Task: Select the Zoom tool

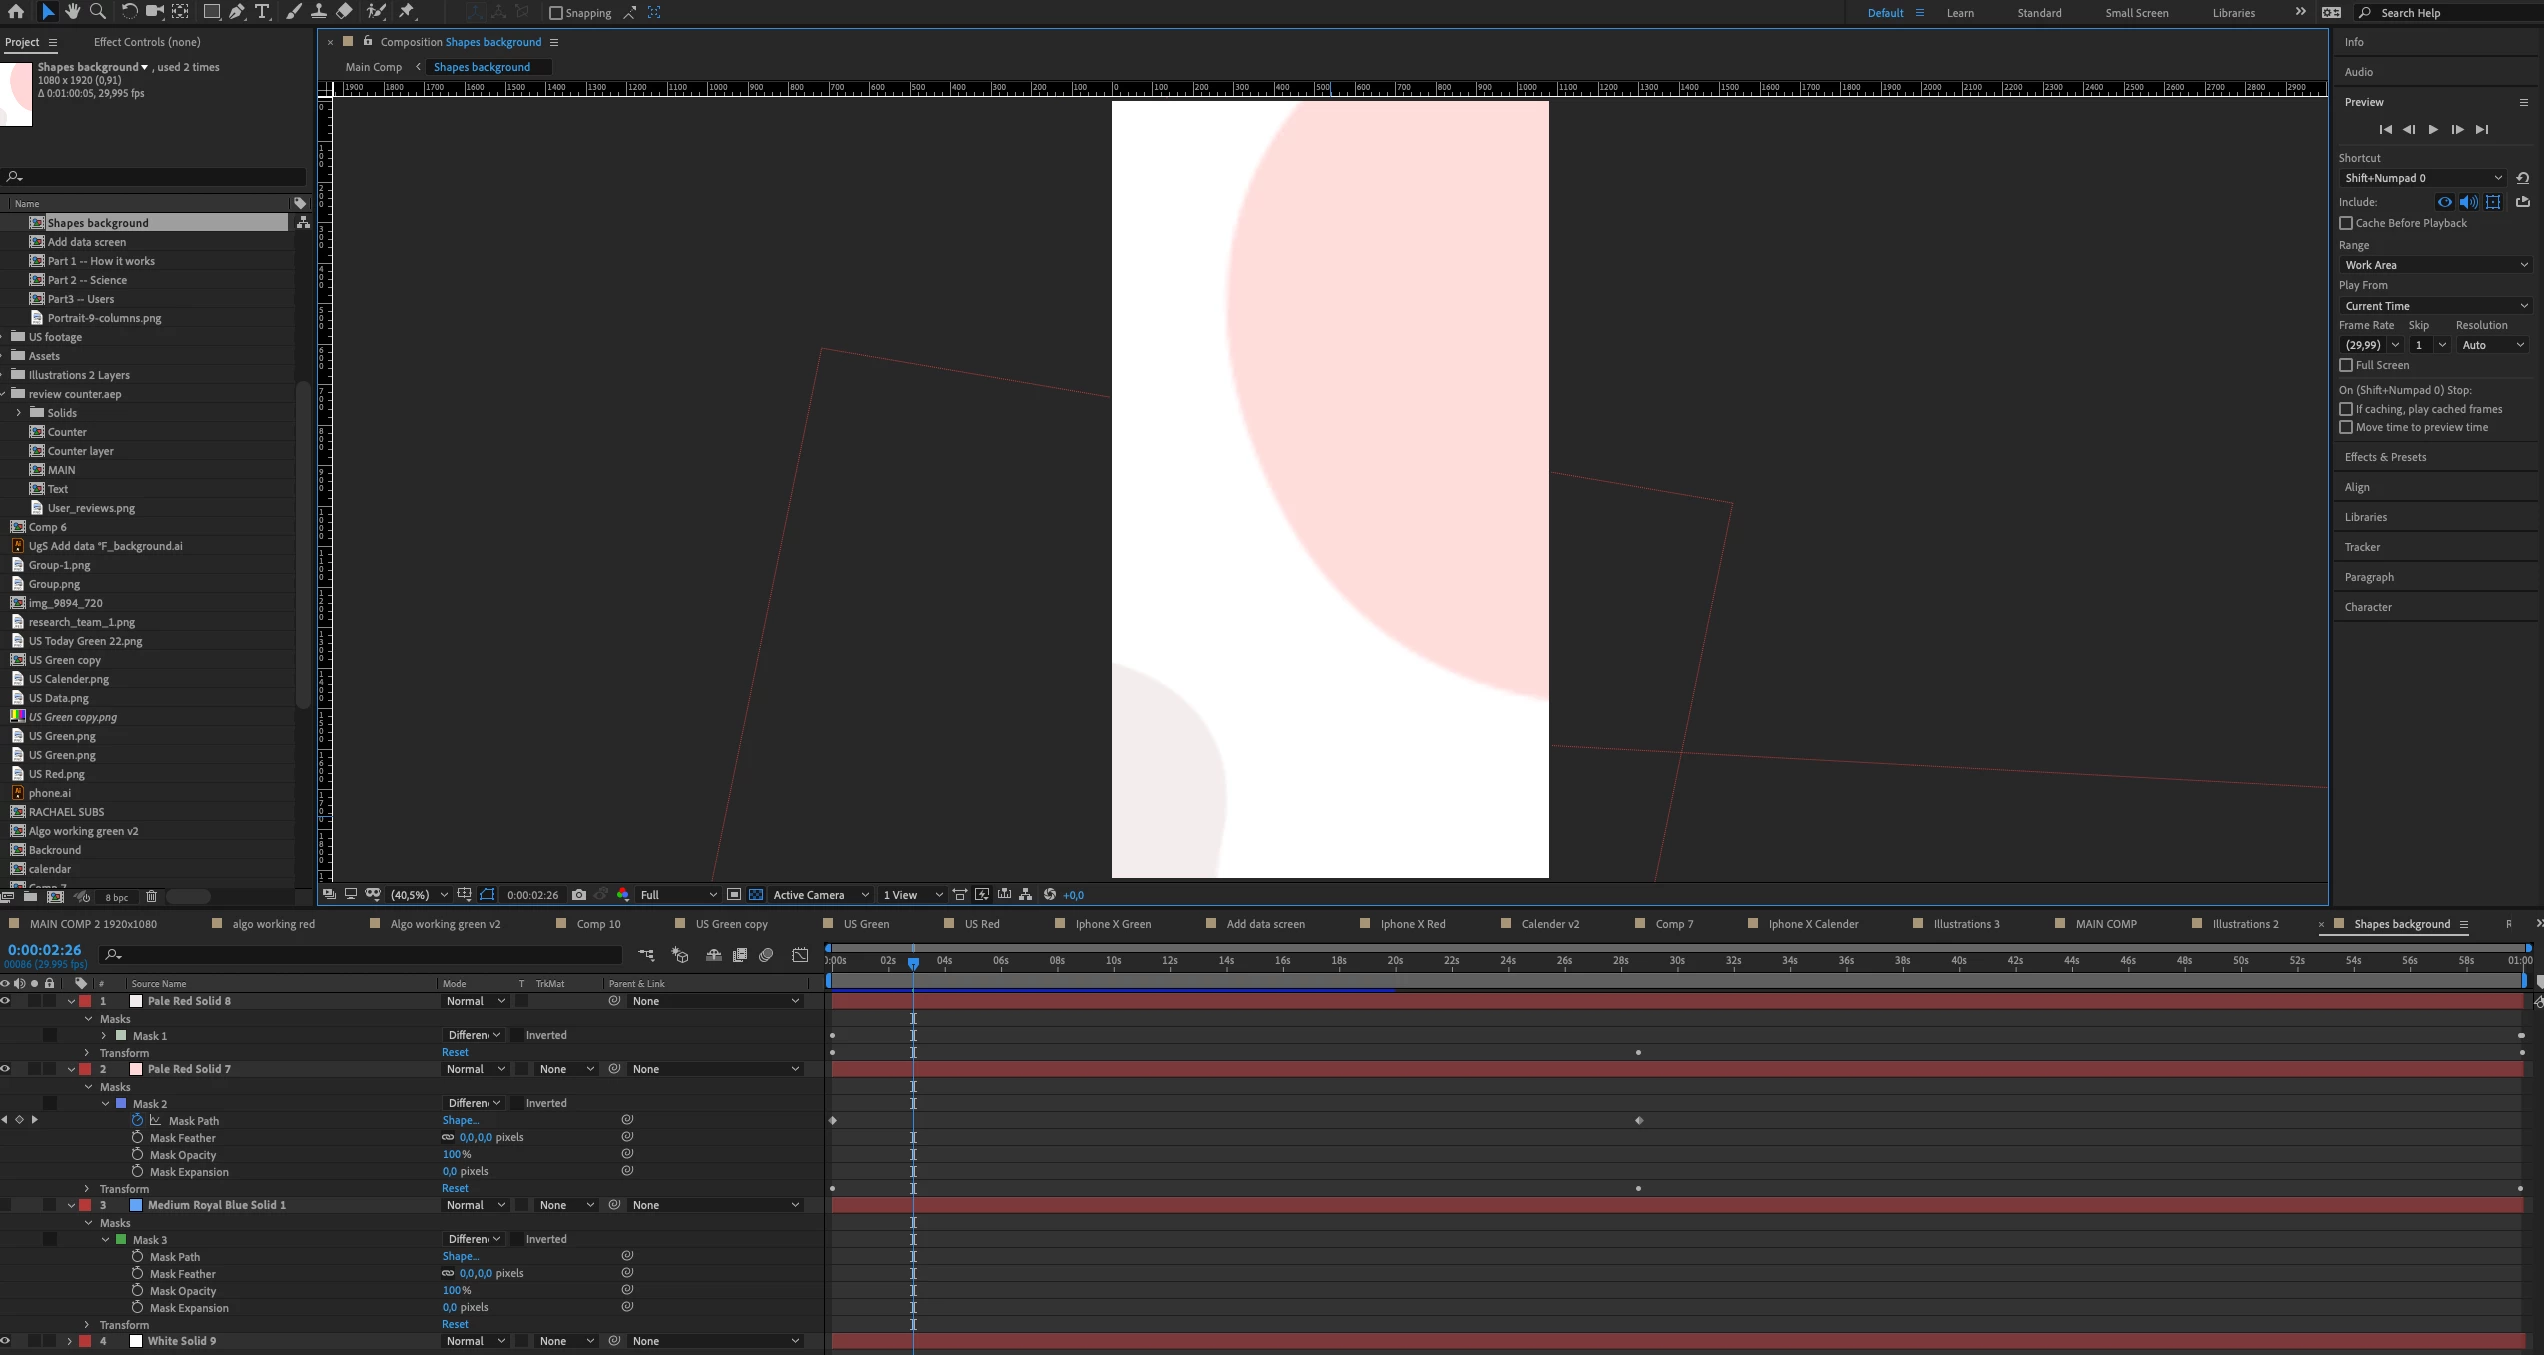Action: click(98, 12)
